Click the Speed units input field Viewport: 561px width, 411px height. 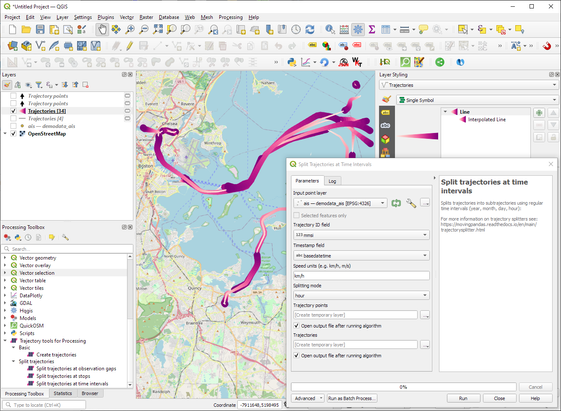point(361,276)
